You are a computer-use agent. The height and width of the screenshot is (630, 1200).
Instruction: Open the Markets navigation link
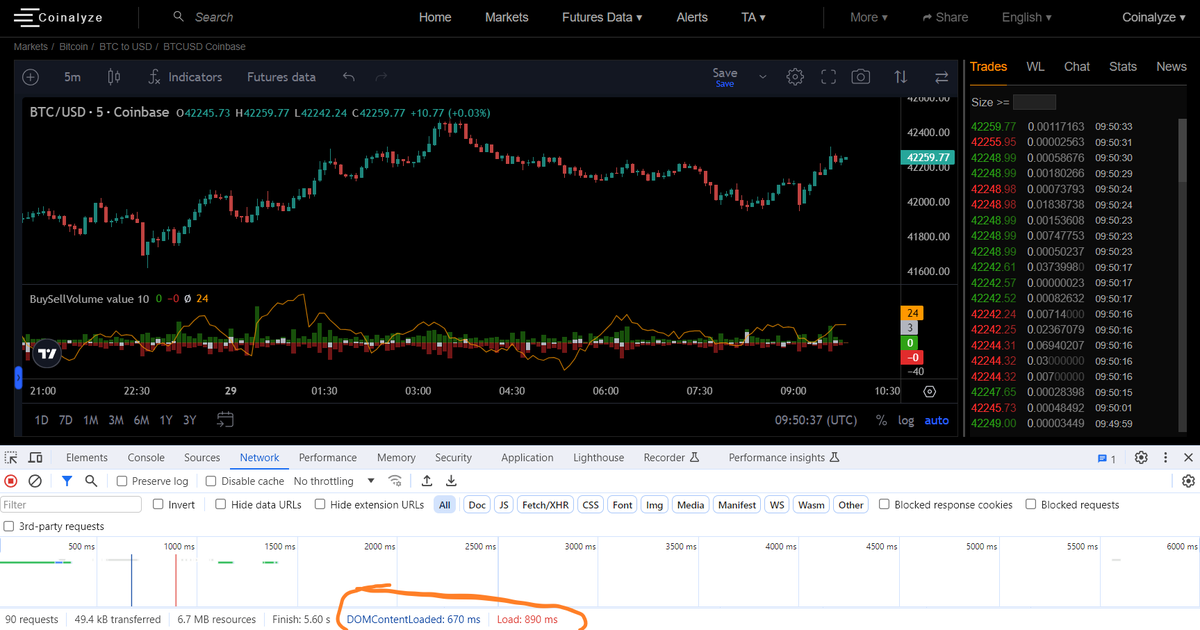[506, 17]
